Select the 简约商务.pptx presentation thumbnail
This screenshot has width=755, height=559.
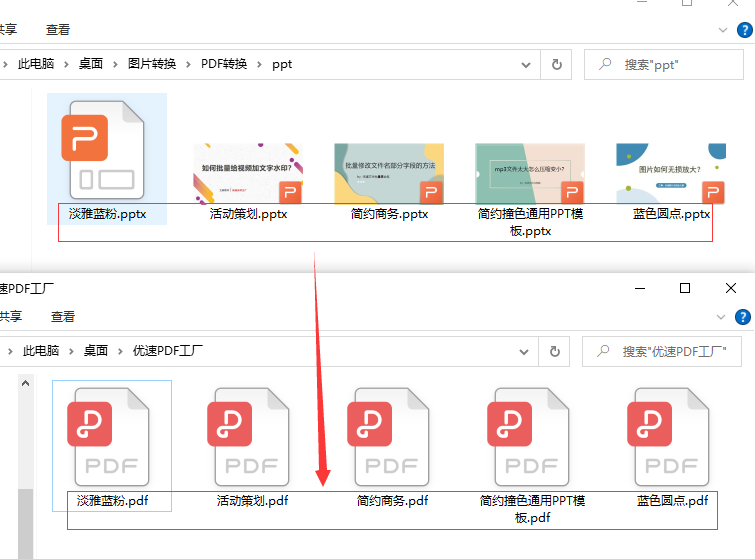click(389, 174)
